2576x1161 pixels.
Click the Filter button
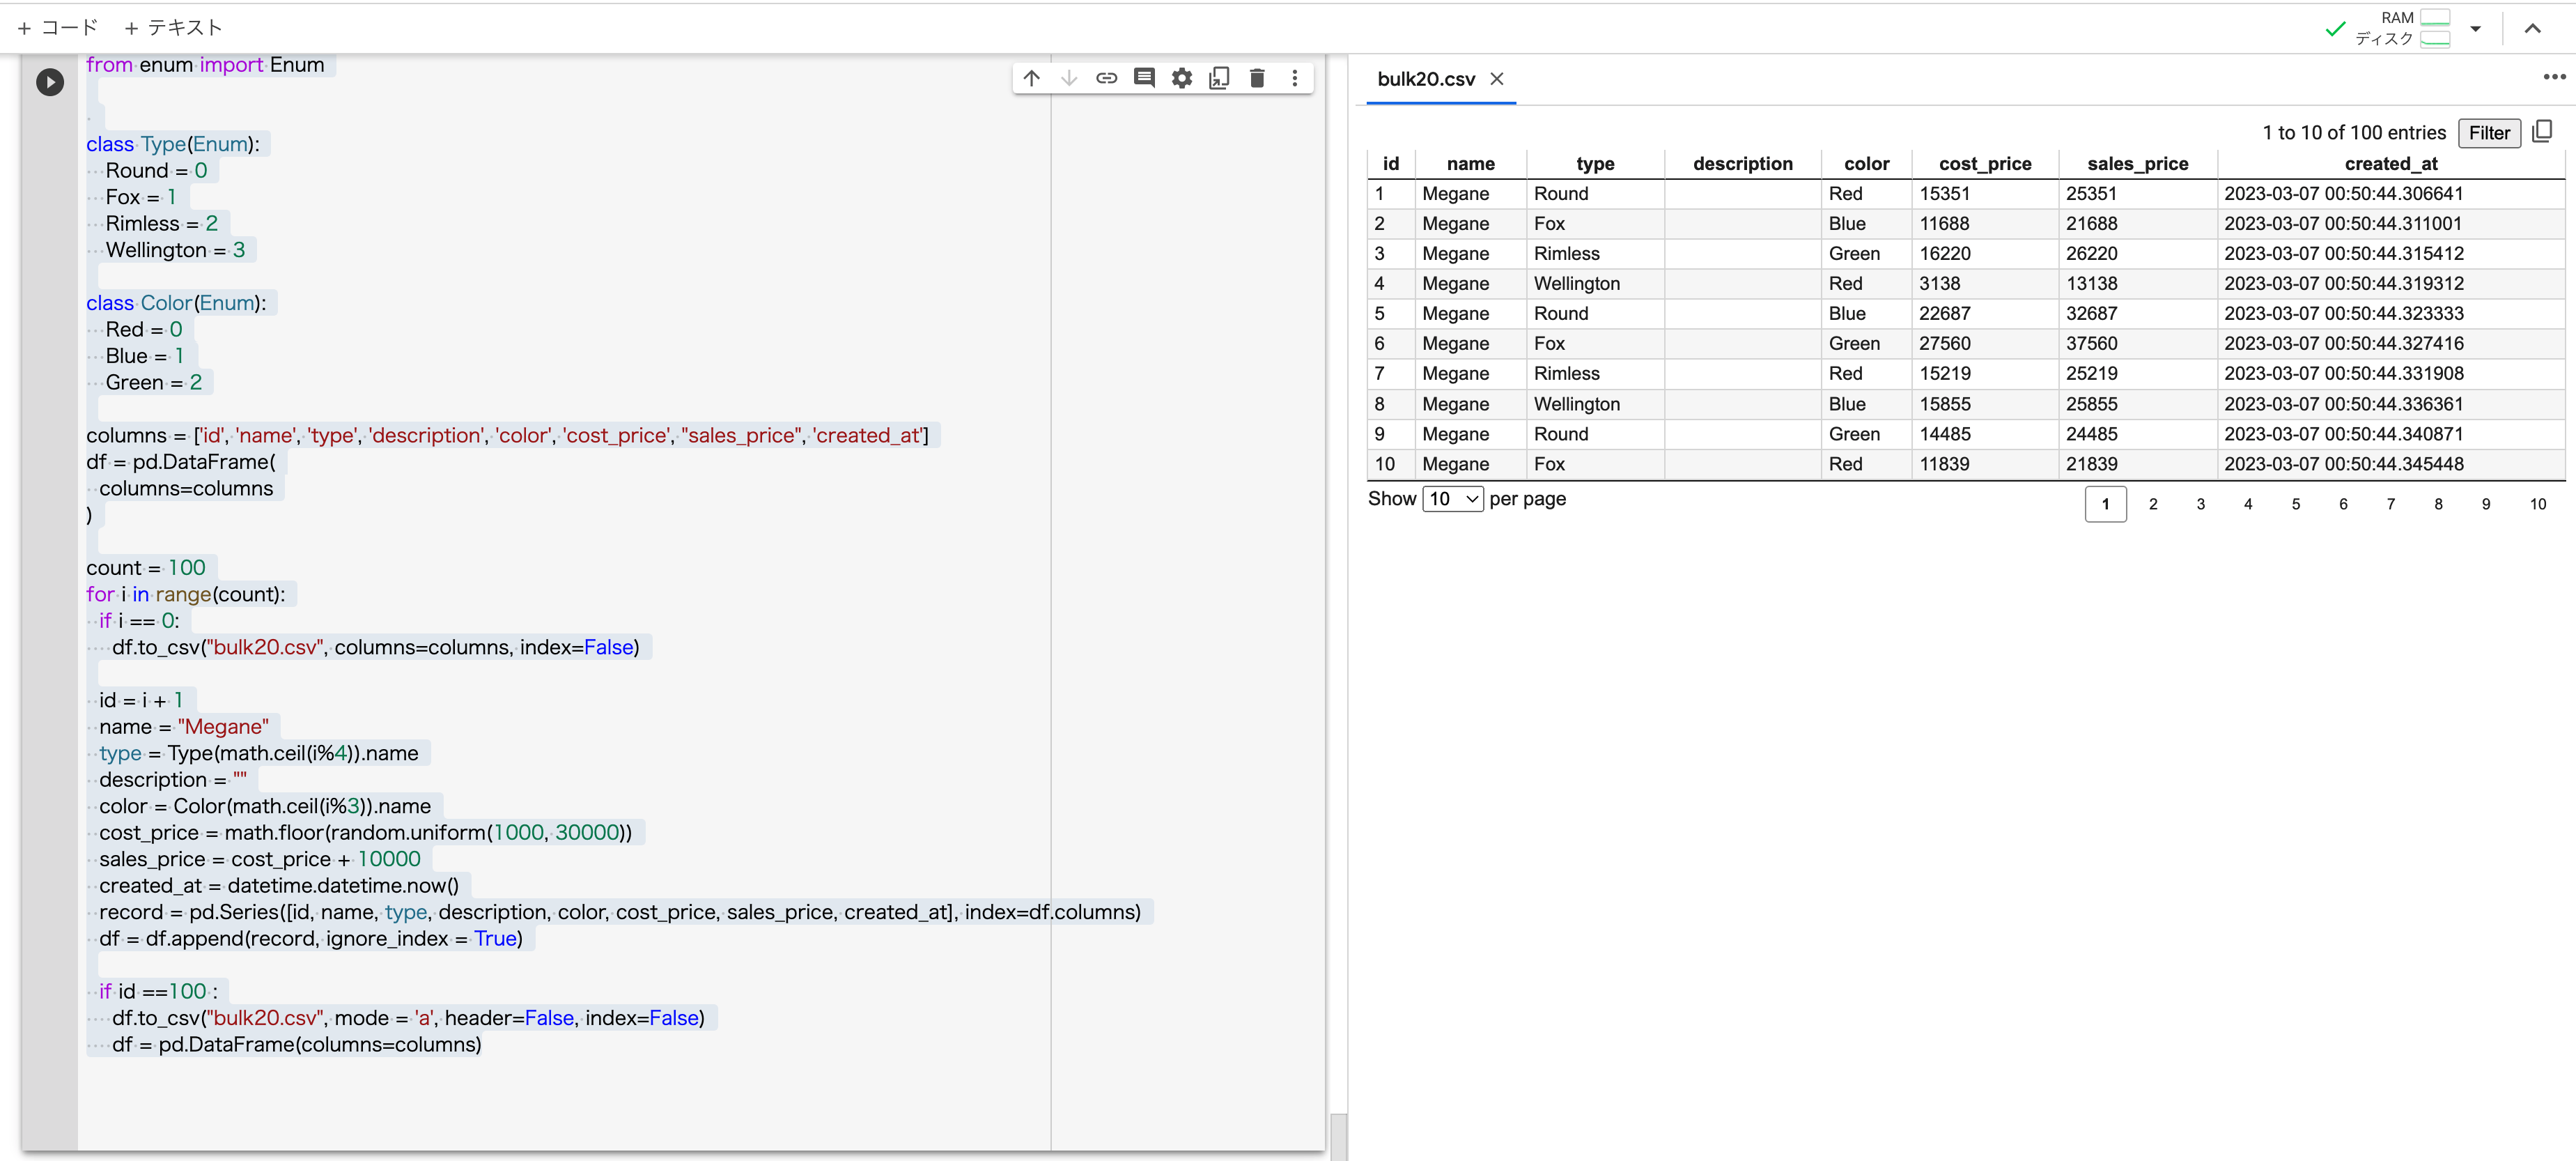point(2488,133)
